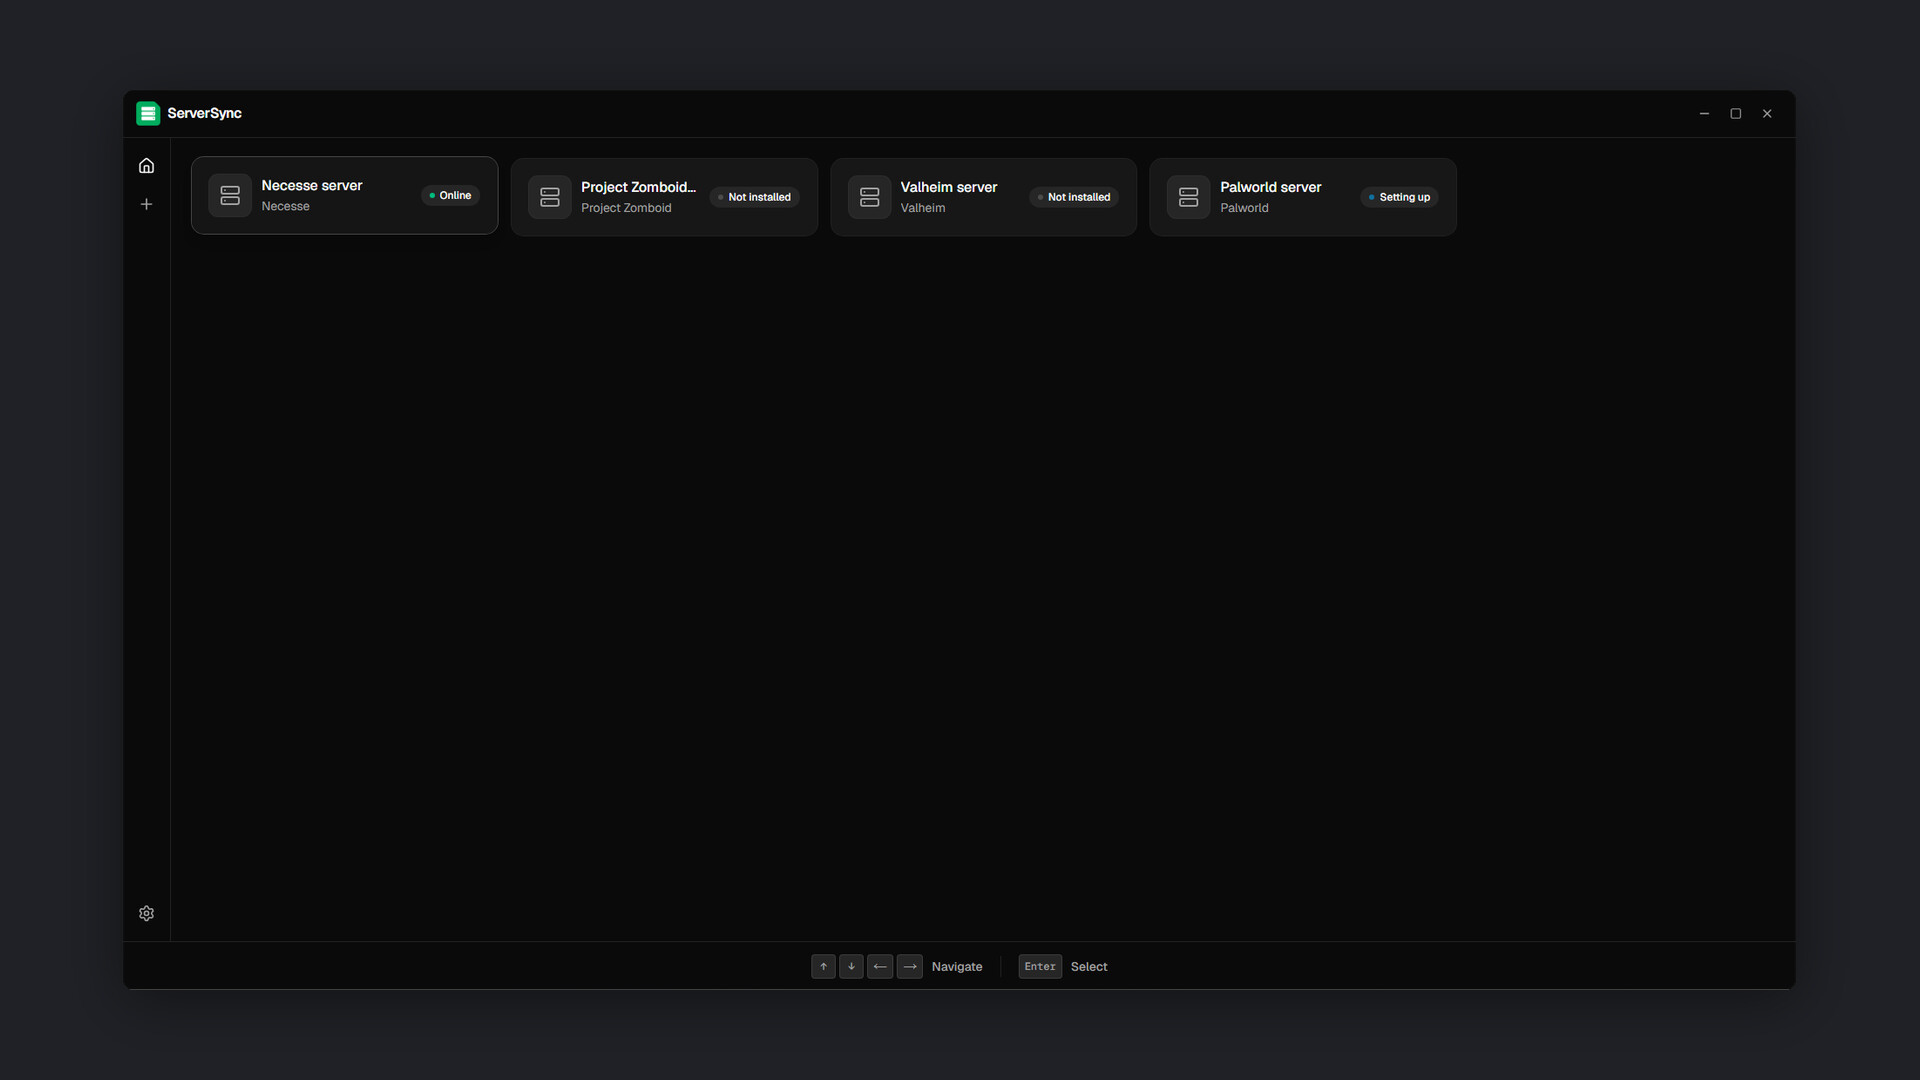
Task: Click the Necesse server rack icon
Action: [230, 195]
